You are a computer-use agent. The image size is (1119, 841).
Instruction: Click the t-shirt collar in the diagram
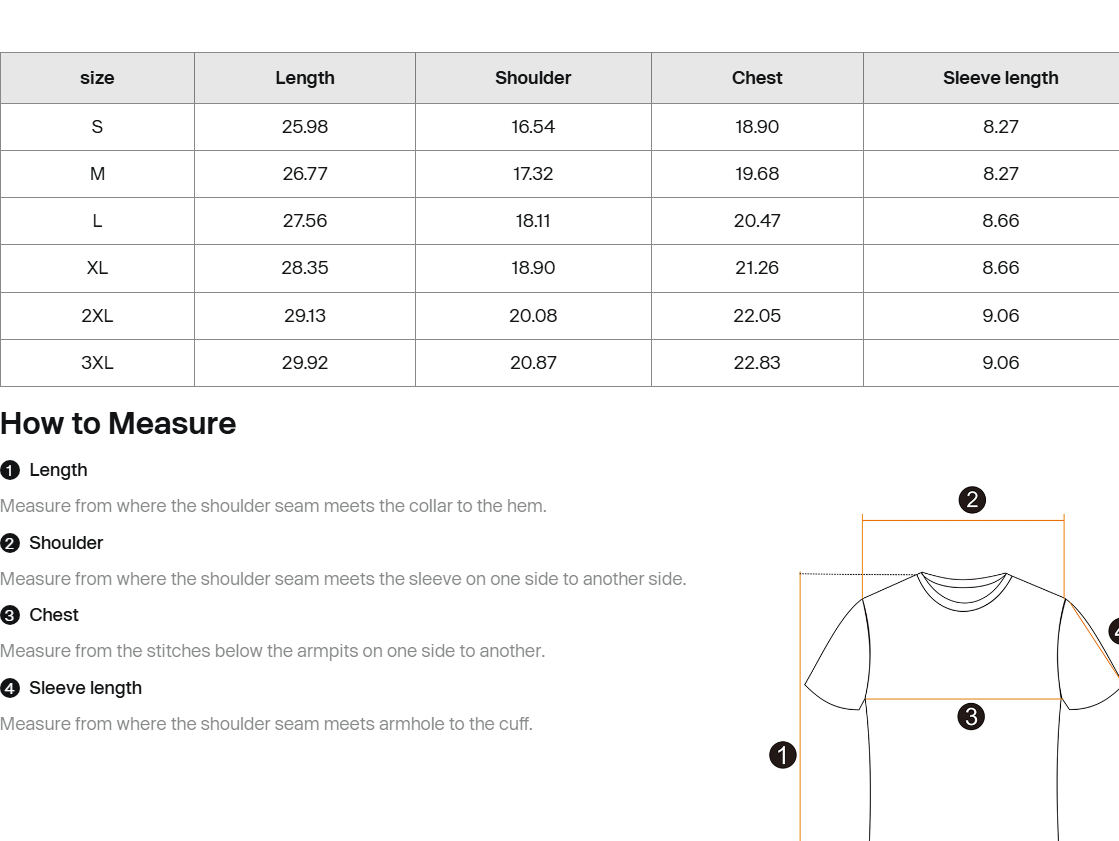(963, 590)
